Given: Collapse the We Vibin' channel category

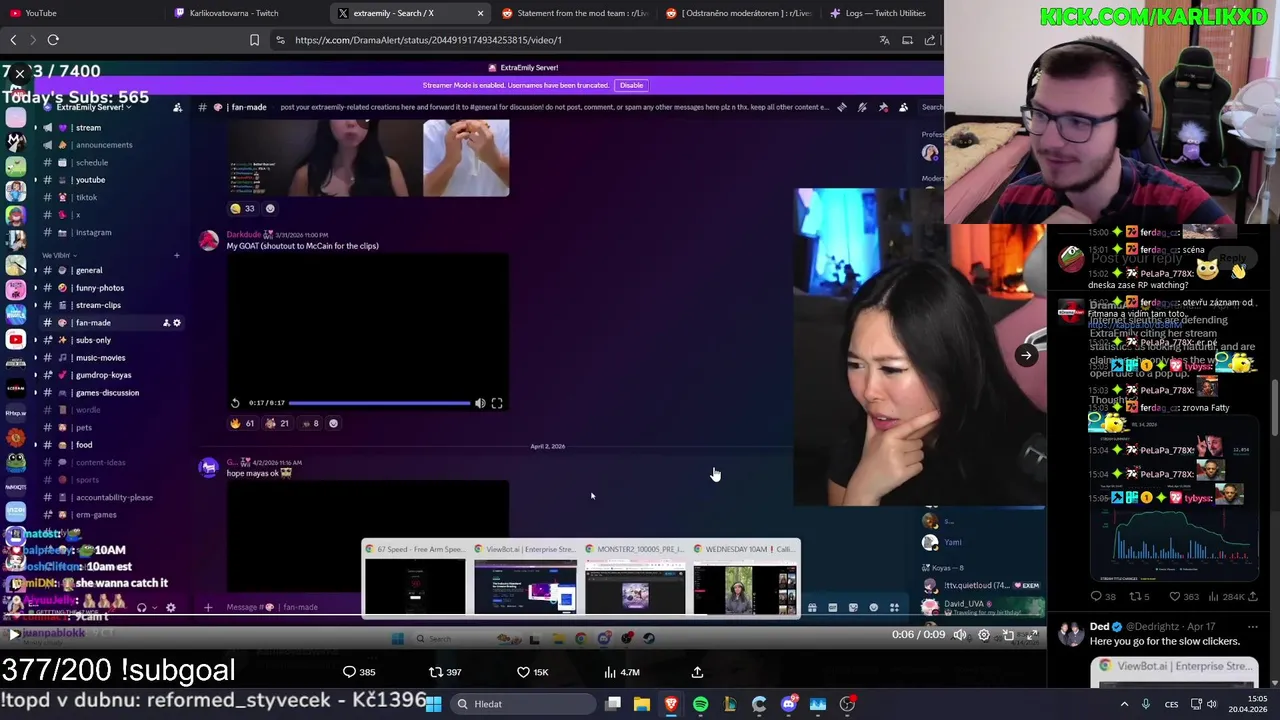Looking at the screenshot, I should click(57, 255).
